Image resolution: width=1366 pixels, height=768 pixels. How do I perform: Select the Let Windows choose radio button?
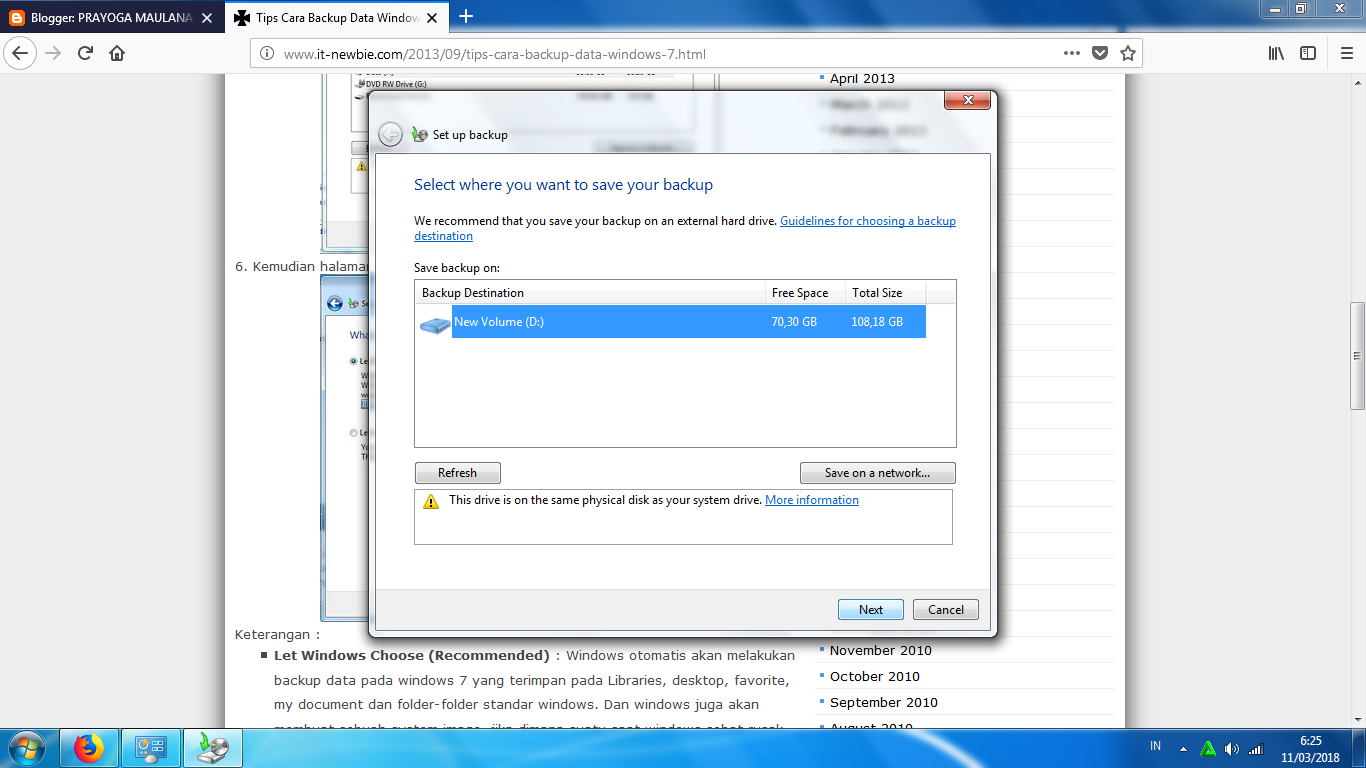[x=353, y=361]
